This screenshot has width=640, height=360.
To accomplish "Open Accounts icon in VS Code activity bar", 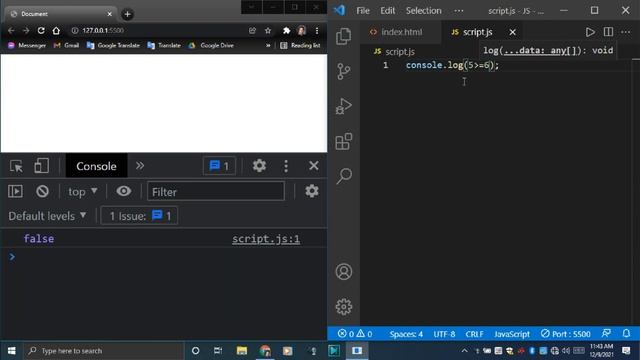I will coord(344,271).
